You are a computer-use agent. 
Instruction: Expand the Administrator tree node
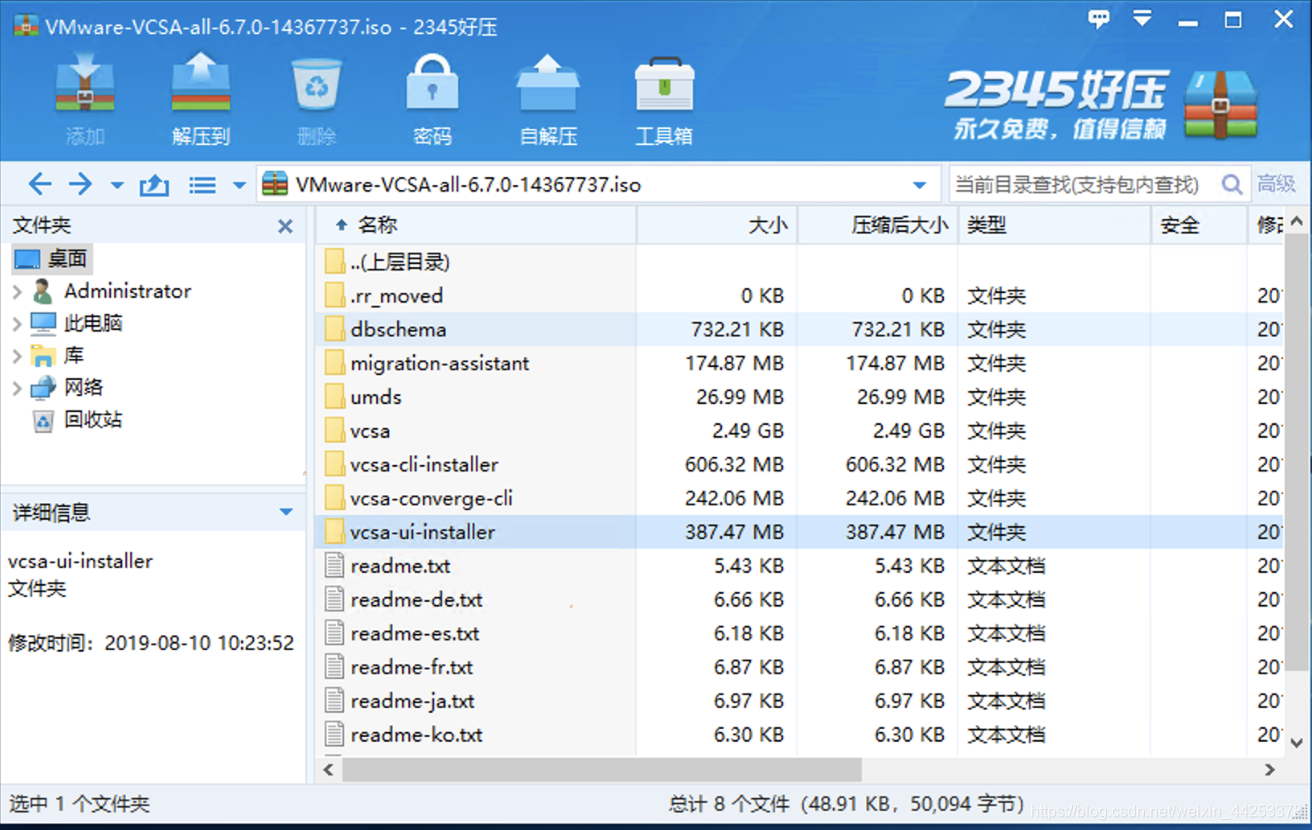click(x=16, y=292)
